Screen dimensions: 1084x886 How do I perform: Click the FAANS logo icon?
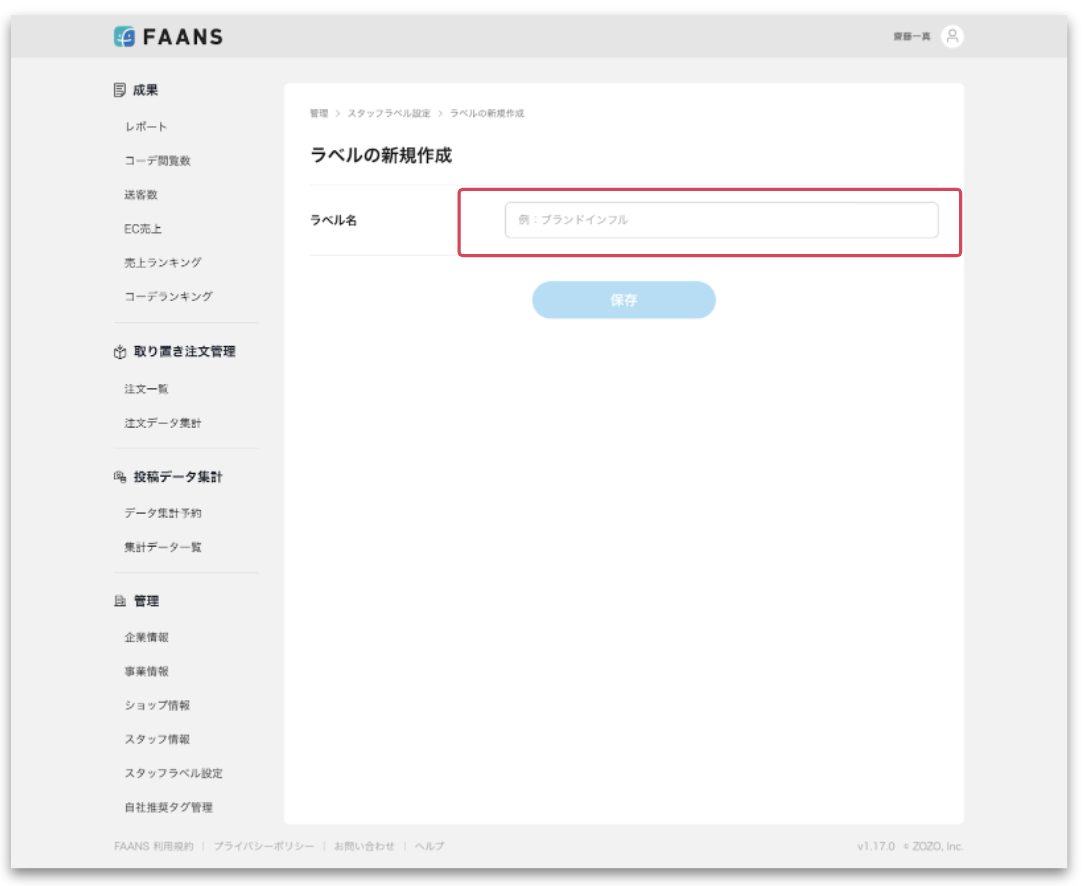124,37
